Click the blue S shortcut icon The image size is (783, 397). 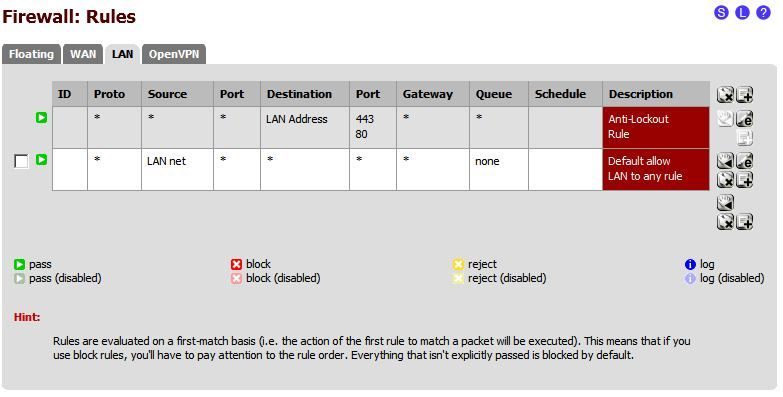point(722,12)
